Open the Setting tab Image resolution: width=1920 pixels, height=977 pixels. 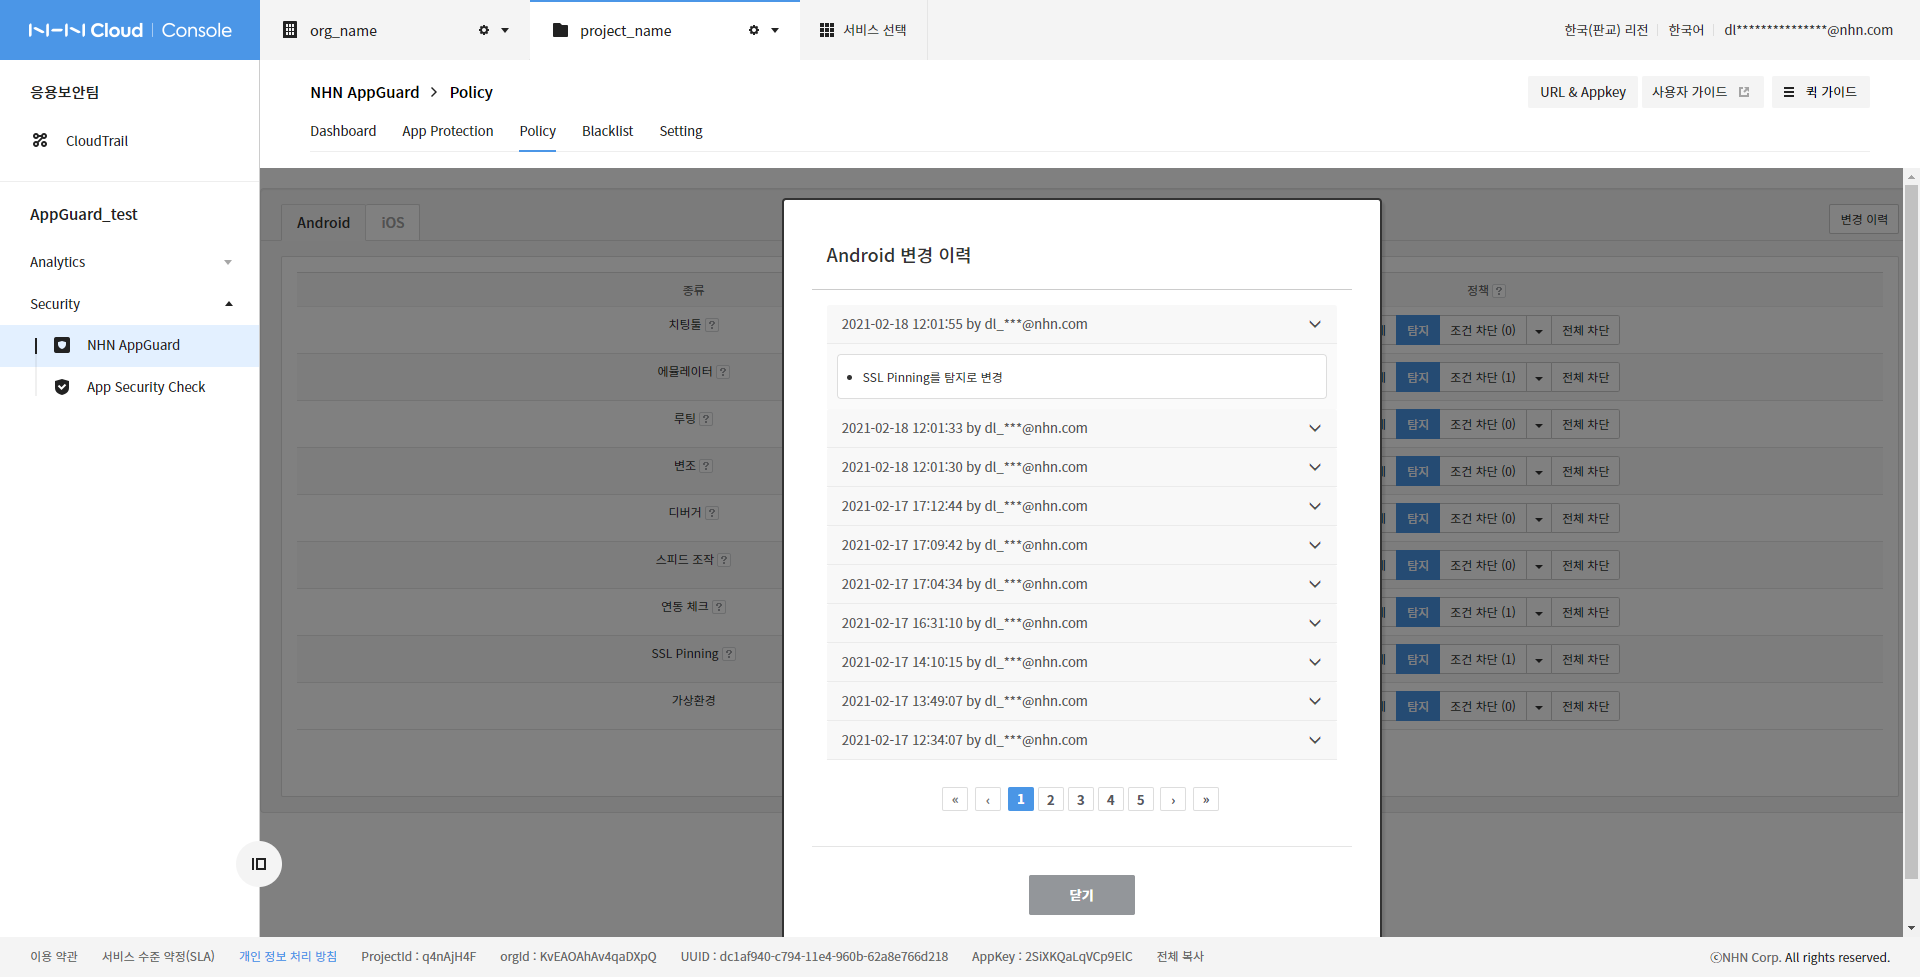click(681, 131)
